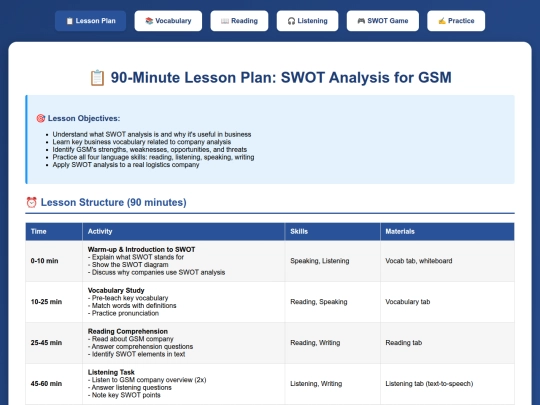Go to the Listening tab
Screen dimensions: 540x405
tap(308, 21)
